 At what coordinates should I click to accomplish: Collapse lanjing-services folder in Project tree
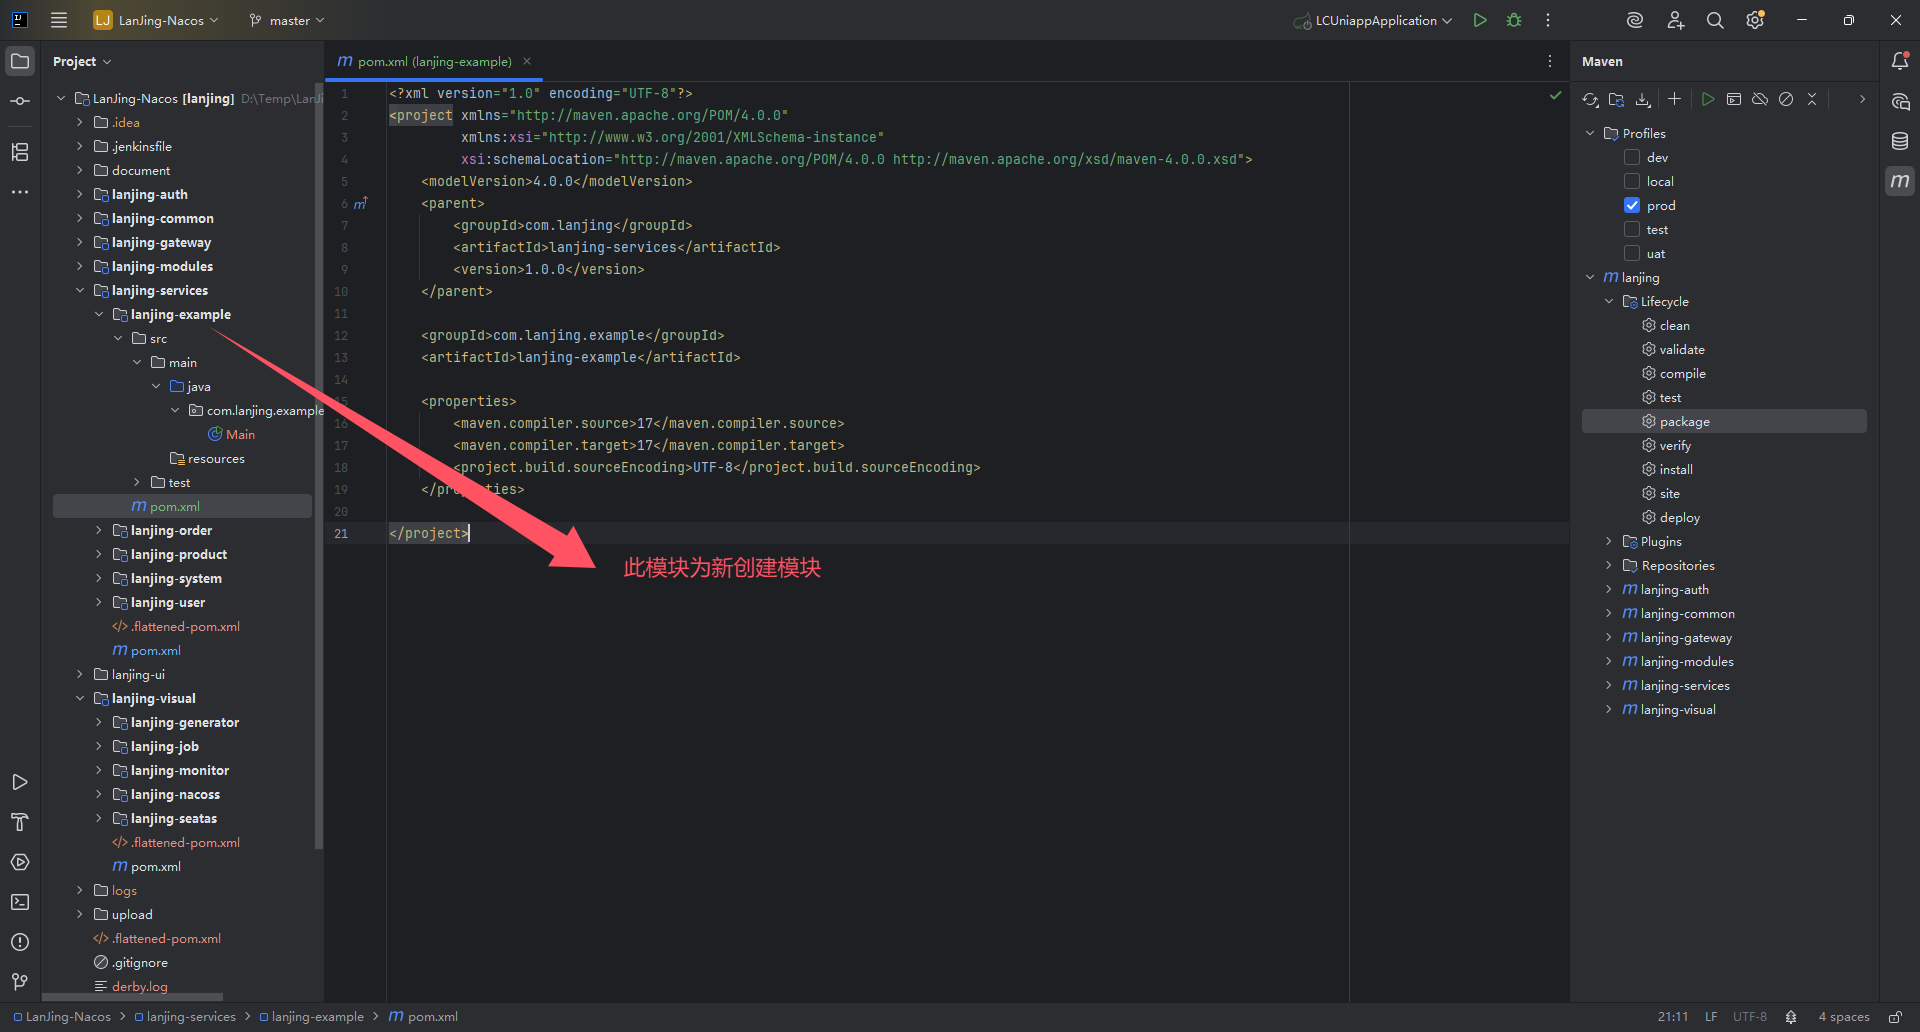coord(80,290)
